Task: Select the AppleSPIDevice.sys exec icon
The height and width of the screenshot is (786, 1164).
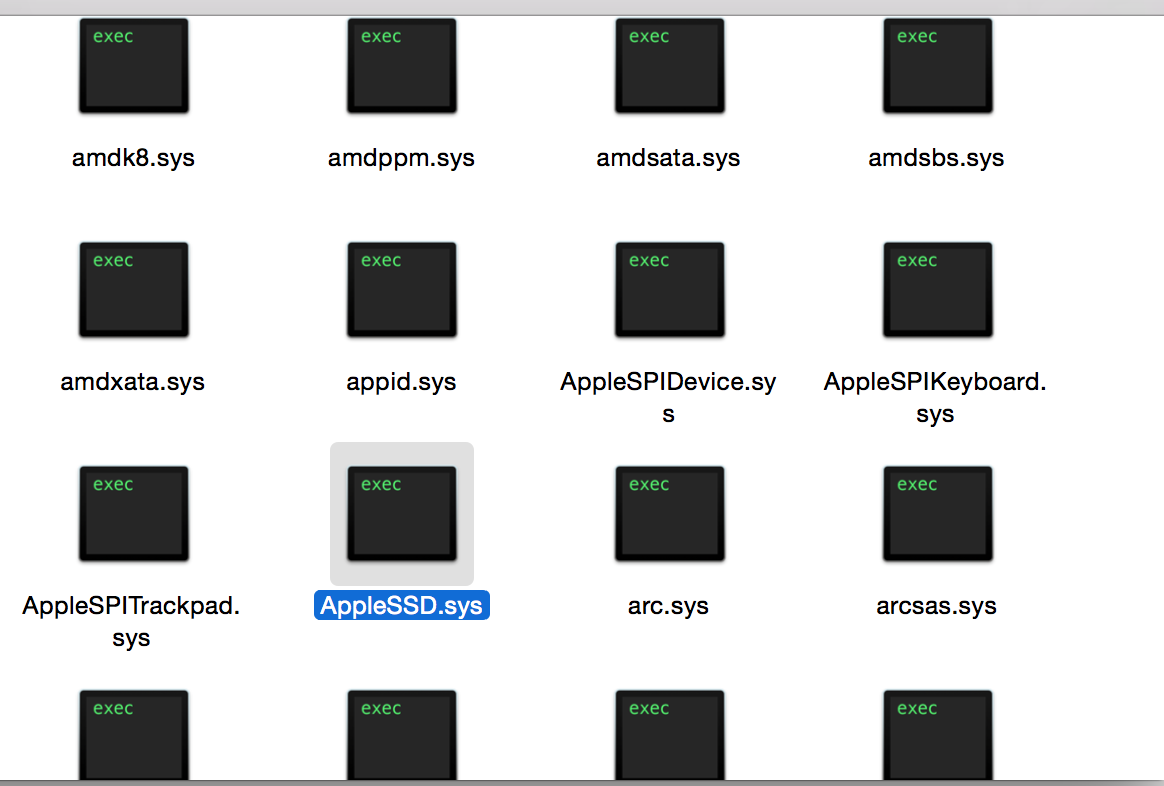Action: click(x=670, y=289)
